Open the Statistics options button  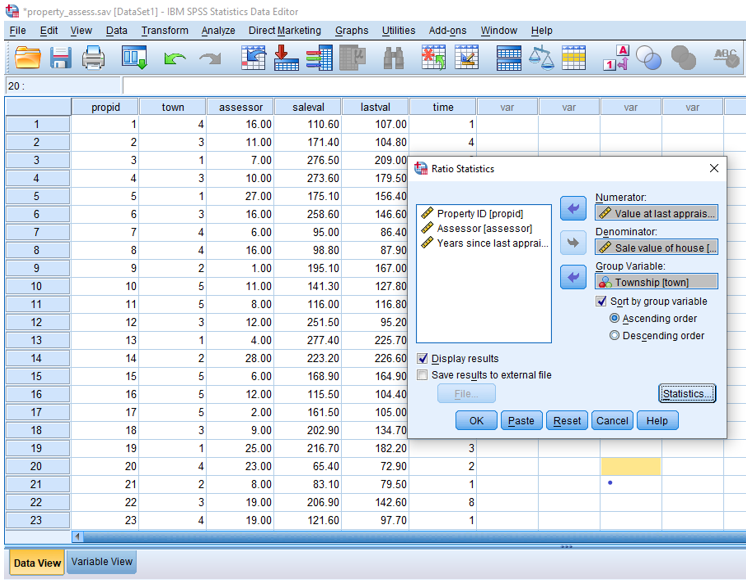point(687,394)
